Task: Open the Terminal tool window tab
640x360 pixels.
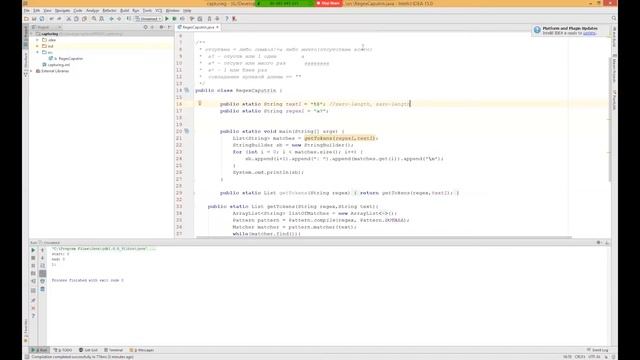Action: click(113, 350)
